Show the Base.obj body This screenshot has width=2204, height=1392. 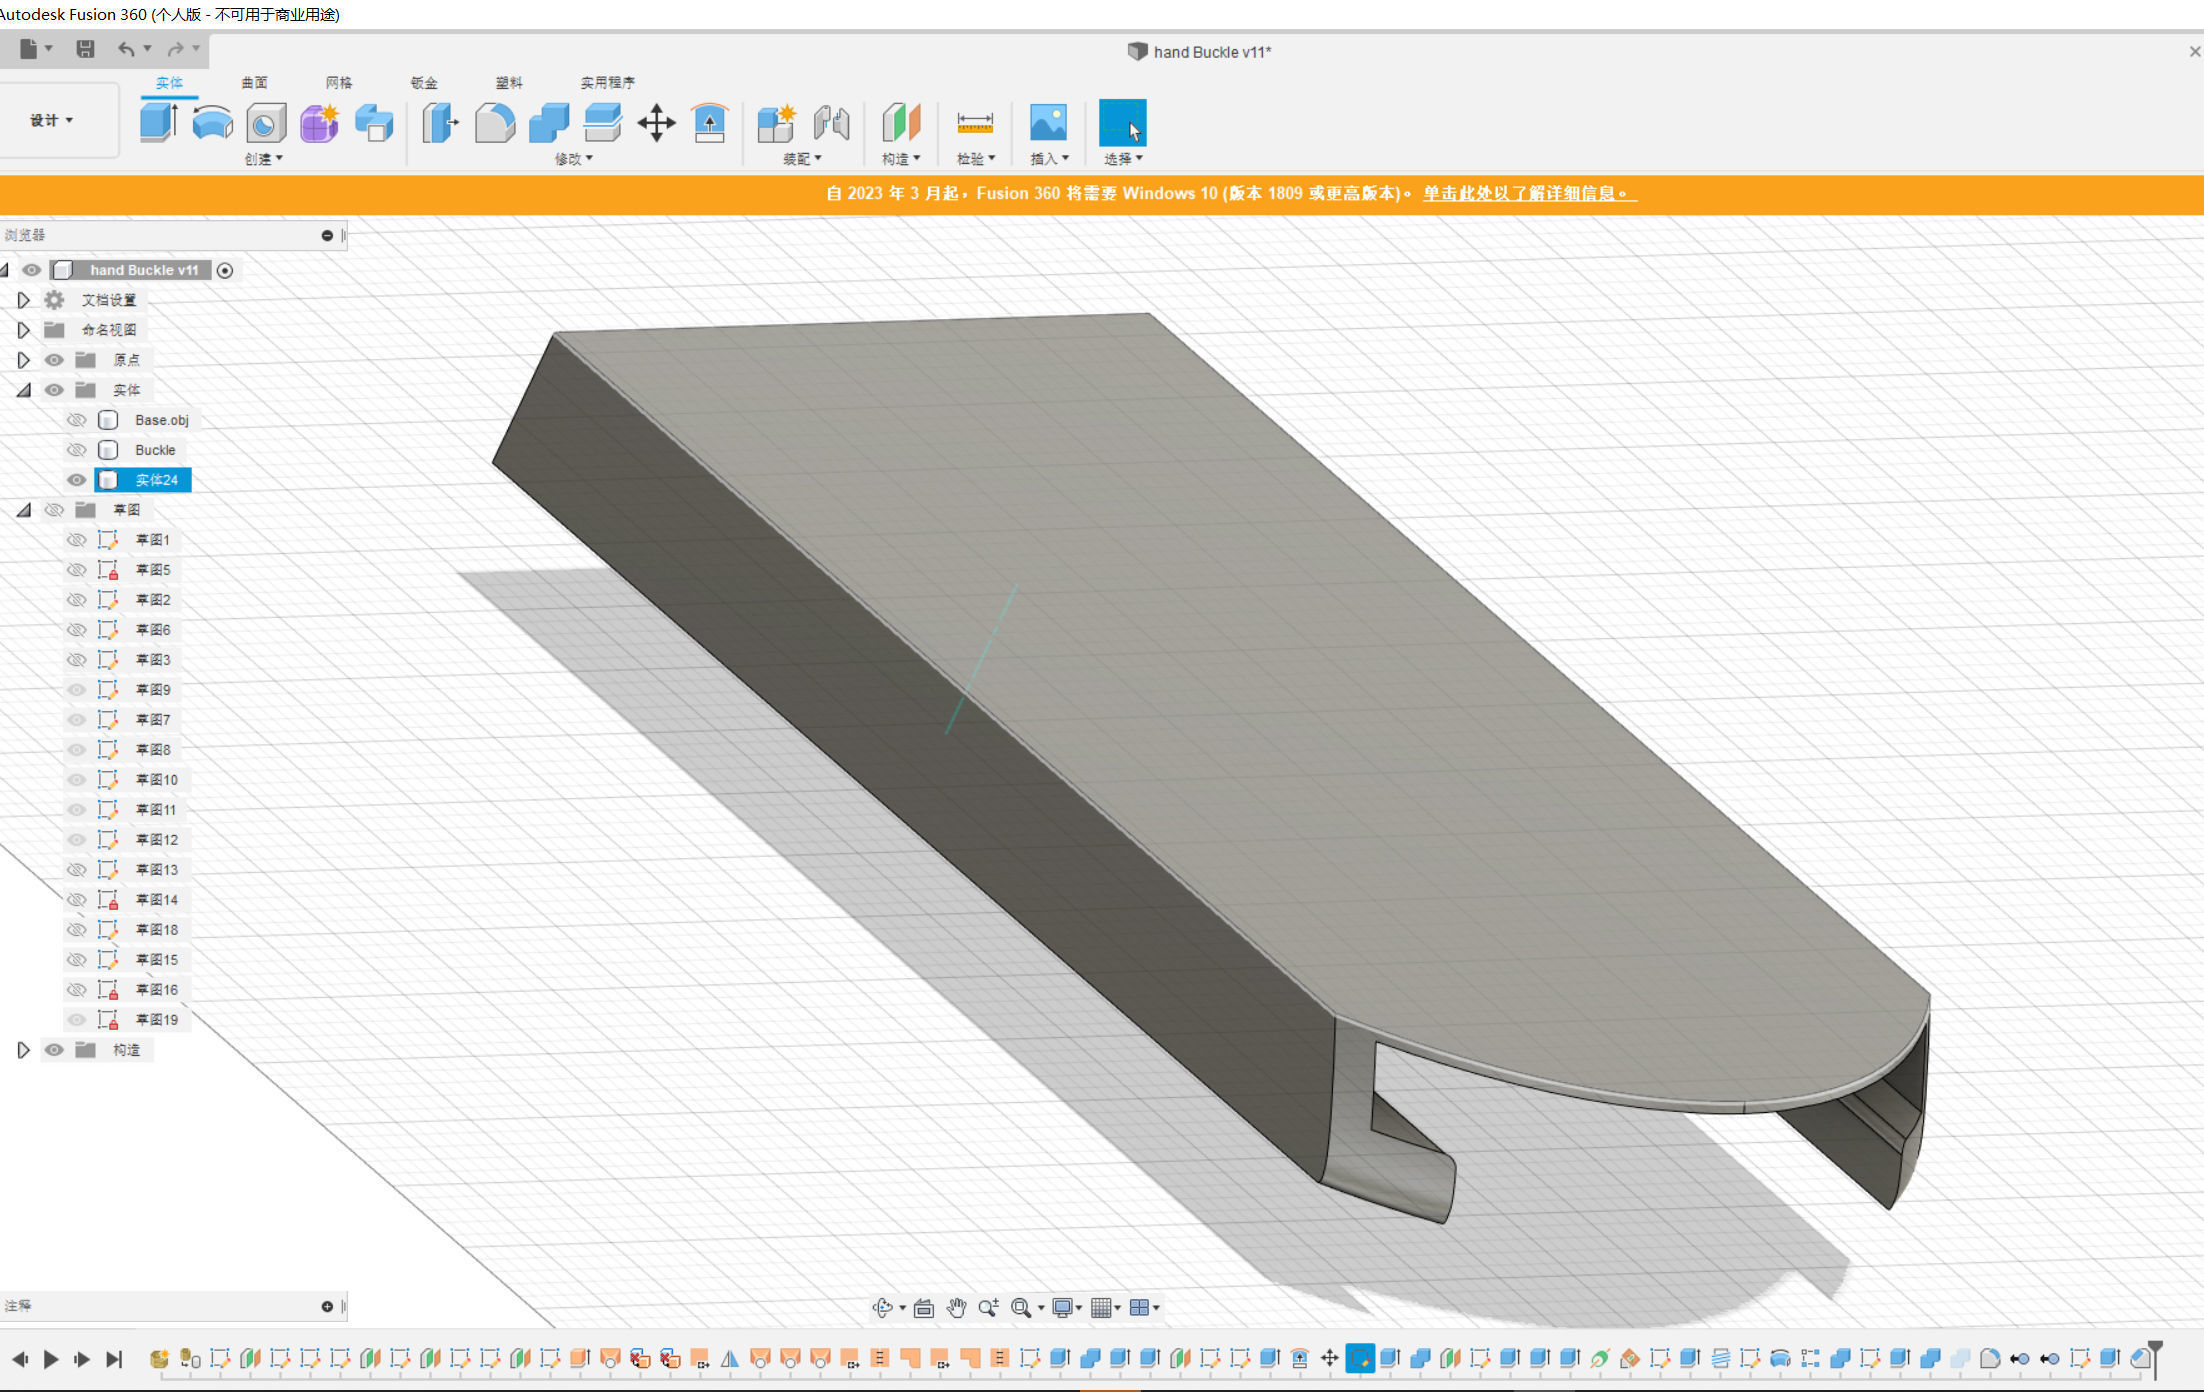pos(76,420)
